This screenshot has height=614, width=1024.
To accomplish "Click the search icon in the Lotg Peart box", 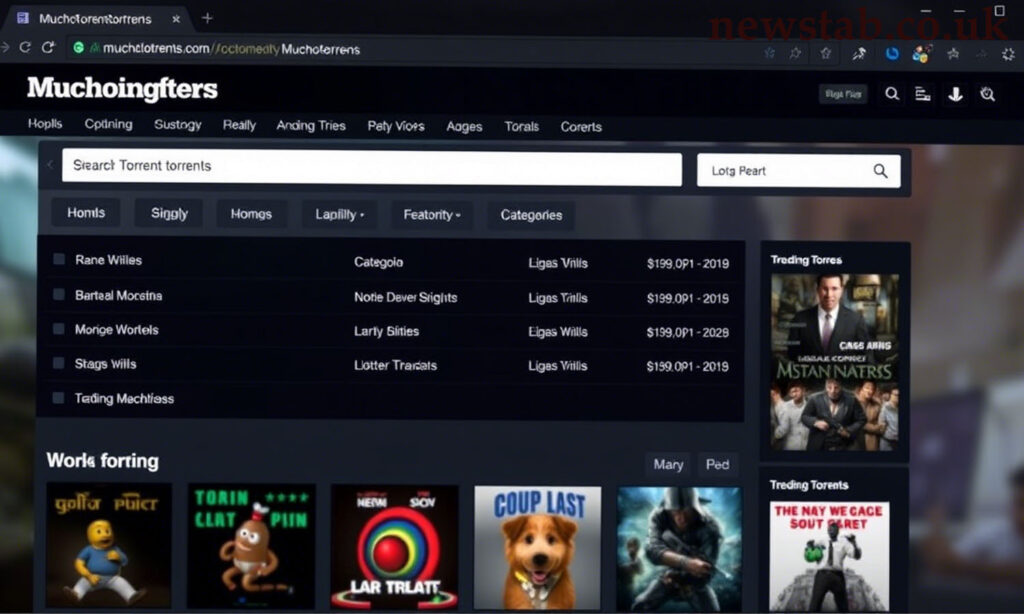I will (880, 171).
